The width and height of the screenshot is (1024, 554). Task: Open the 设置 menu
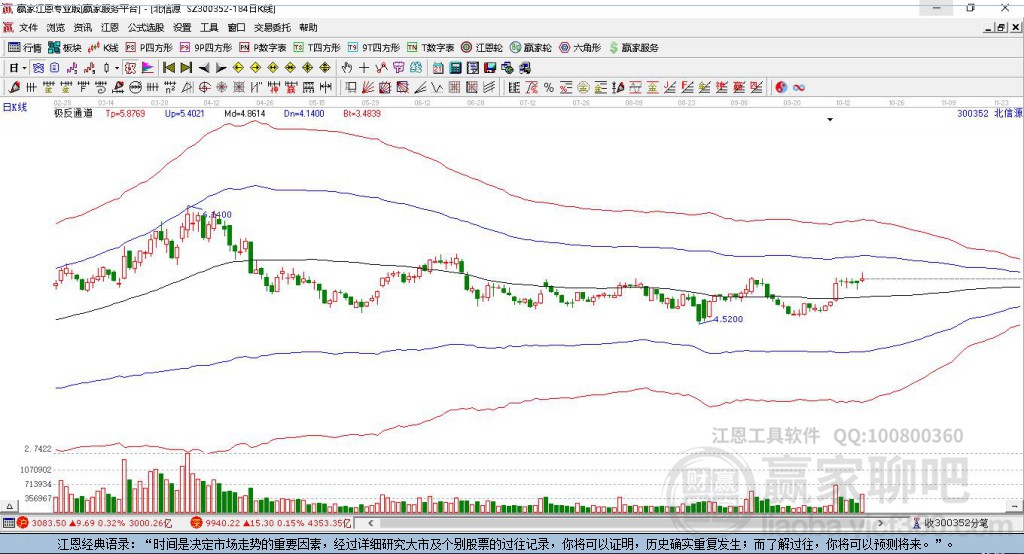(182, 27)
